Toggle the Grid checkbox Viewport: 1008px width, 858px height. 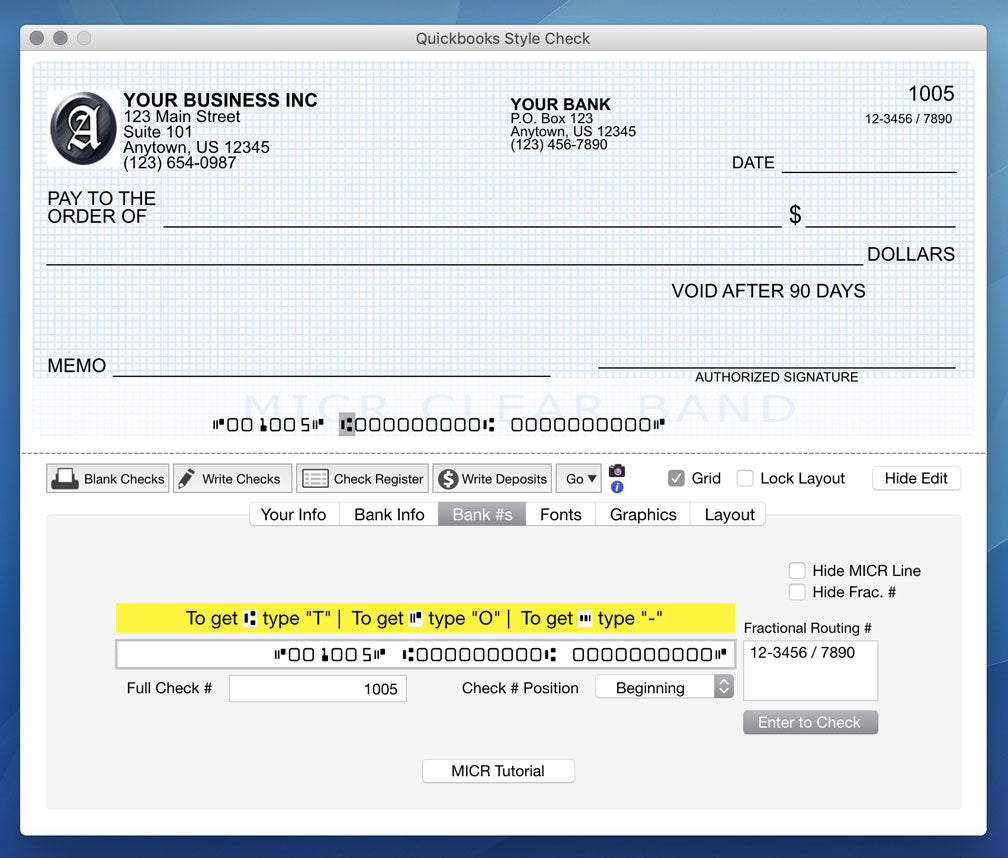[x=676, y=478]
